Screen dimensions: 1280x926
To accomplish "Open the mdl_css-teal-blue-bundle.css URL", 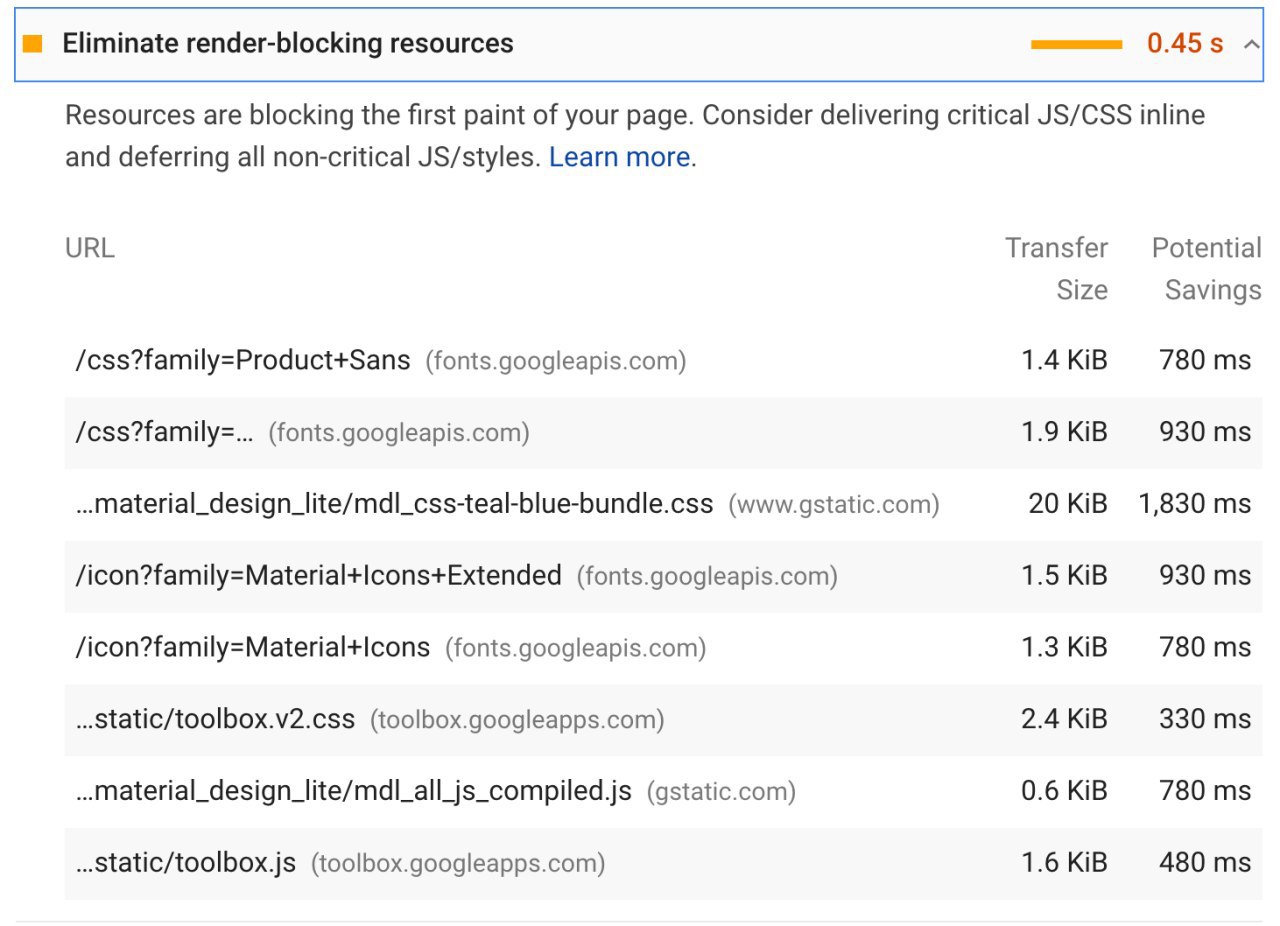I will (x=395, y=504).
